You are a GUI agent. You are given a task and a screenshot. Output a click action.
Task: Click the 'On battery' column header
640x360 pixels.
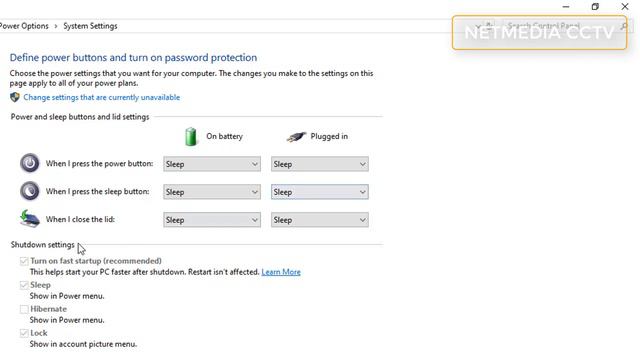coord(224,136)
